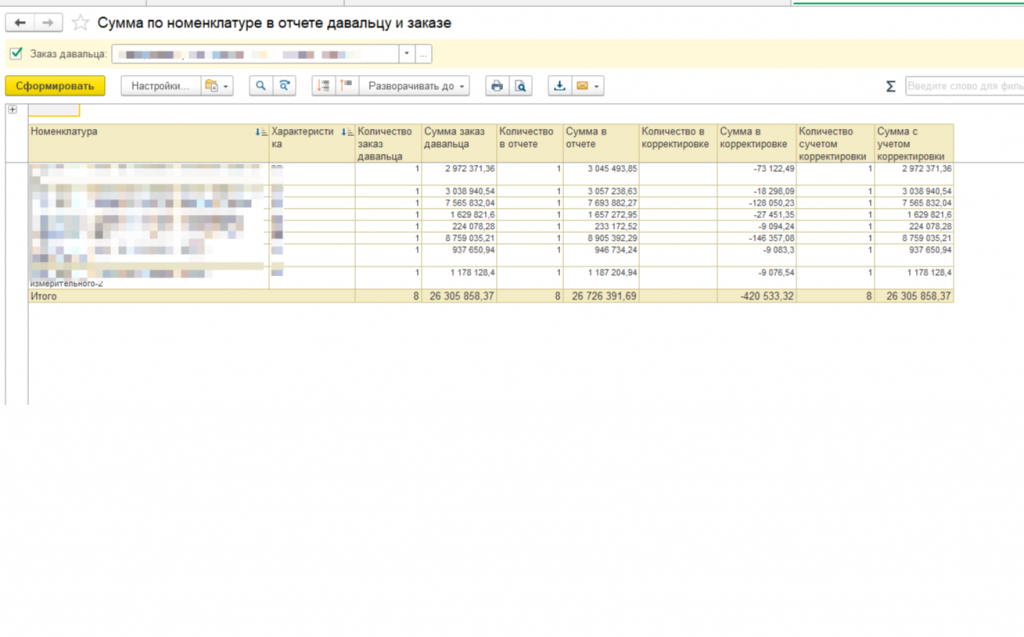1024x637 pixels.
Task: Click the sort icon in Характеристика header
Action: pyautogui.click(x=347, y=132)
